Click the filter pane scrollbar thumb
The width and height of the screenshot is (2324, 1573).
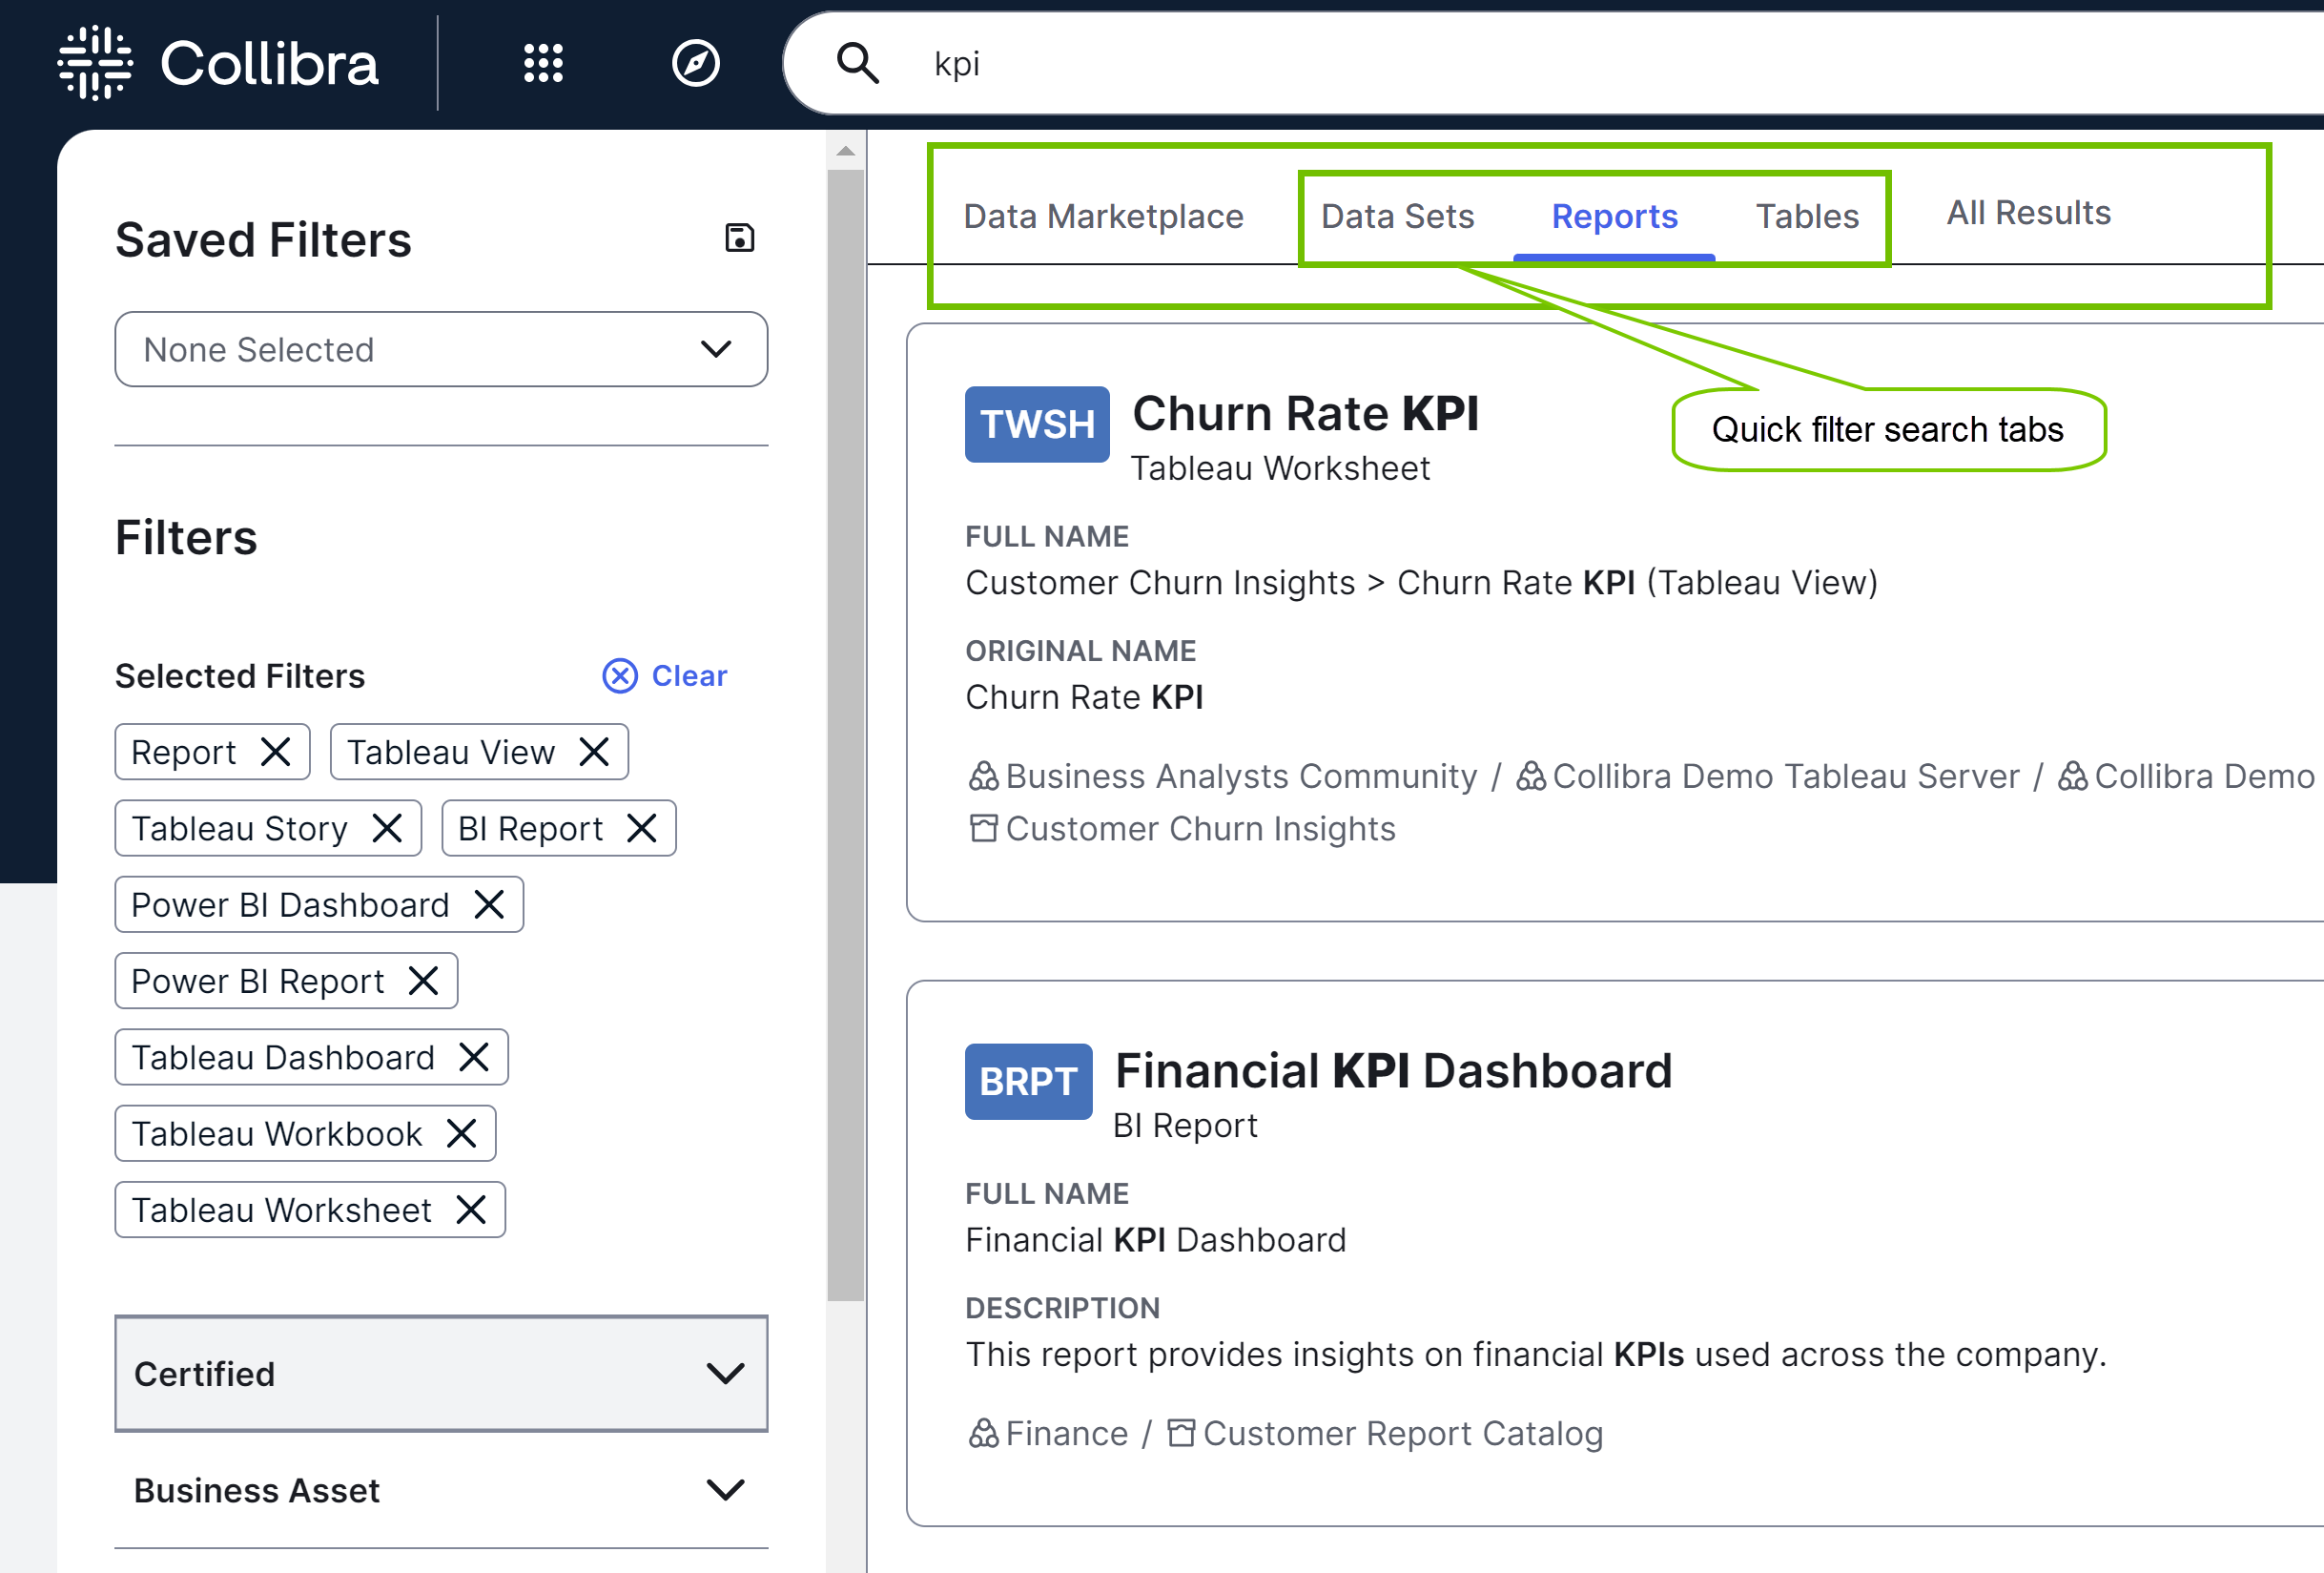click(x=845, y=735)
